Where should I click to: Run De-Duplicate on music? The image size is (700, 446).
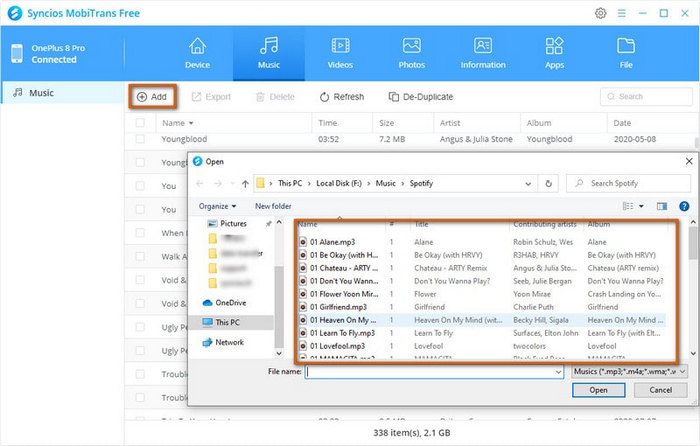click(421, 97)
